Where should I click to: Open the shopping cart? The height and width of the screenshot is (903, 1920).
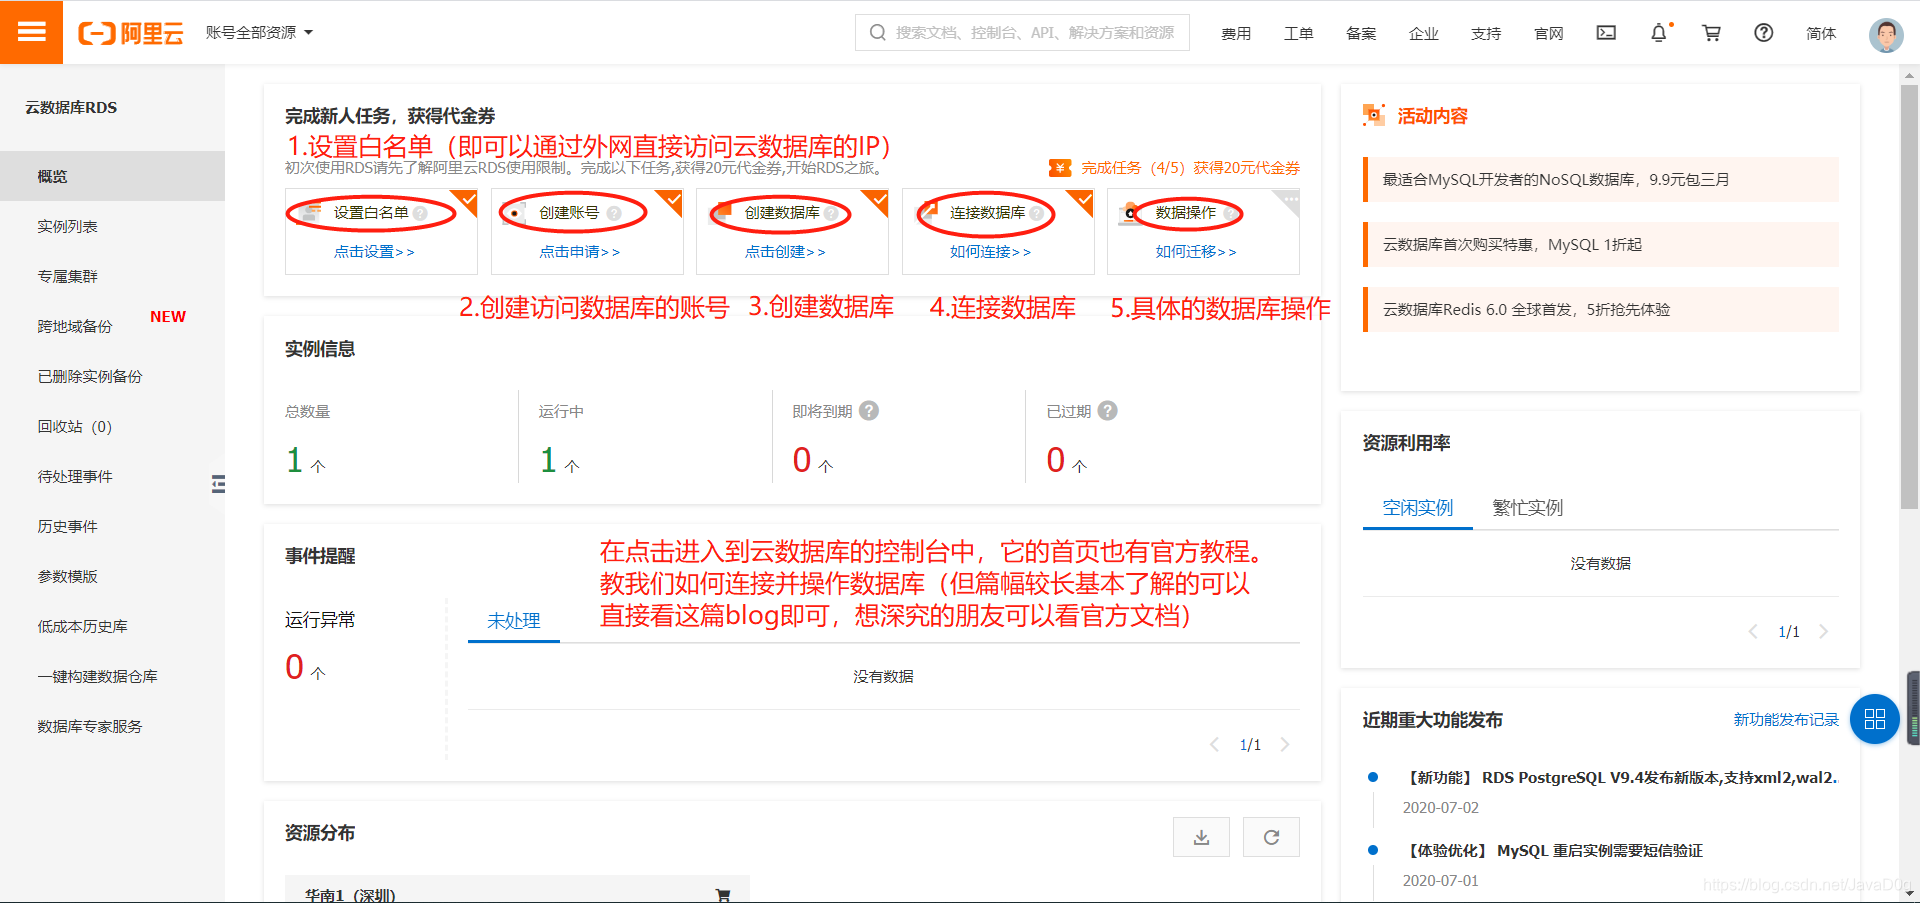tap(1711, 33)
